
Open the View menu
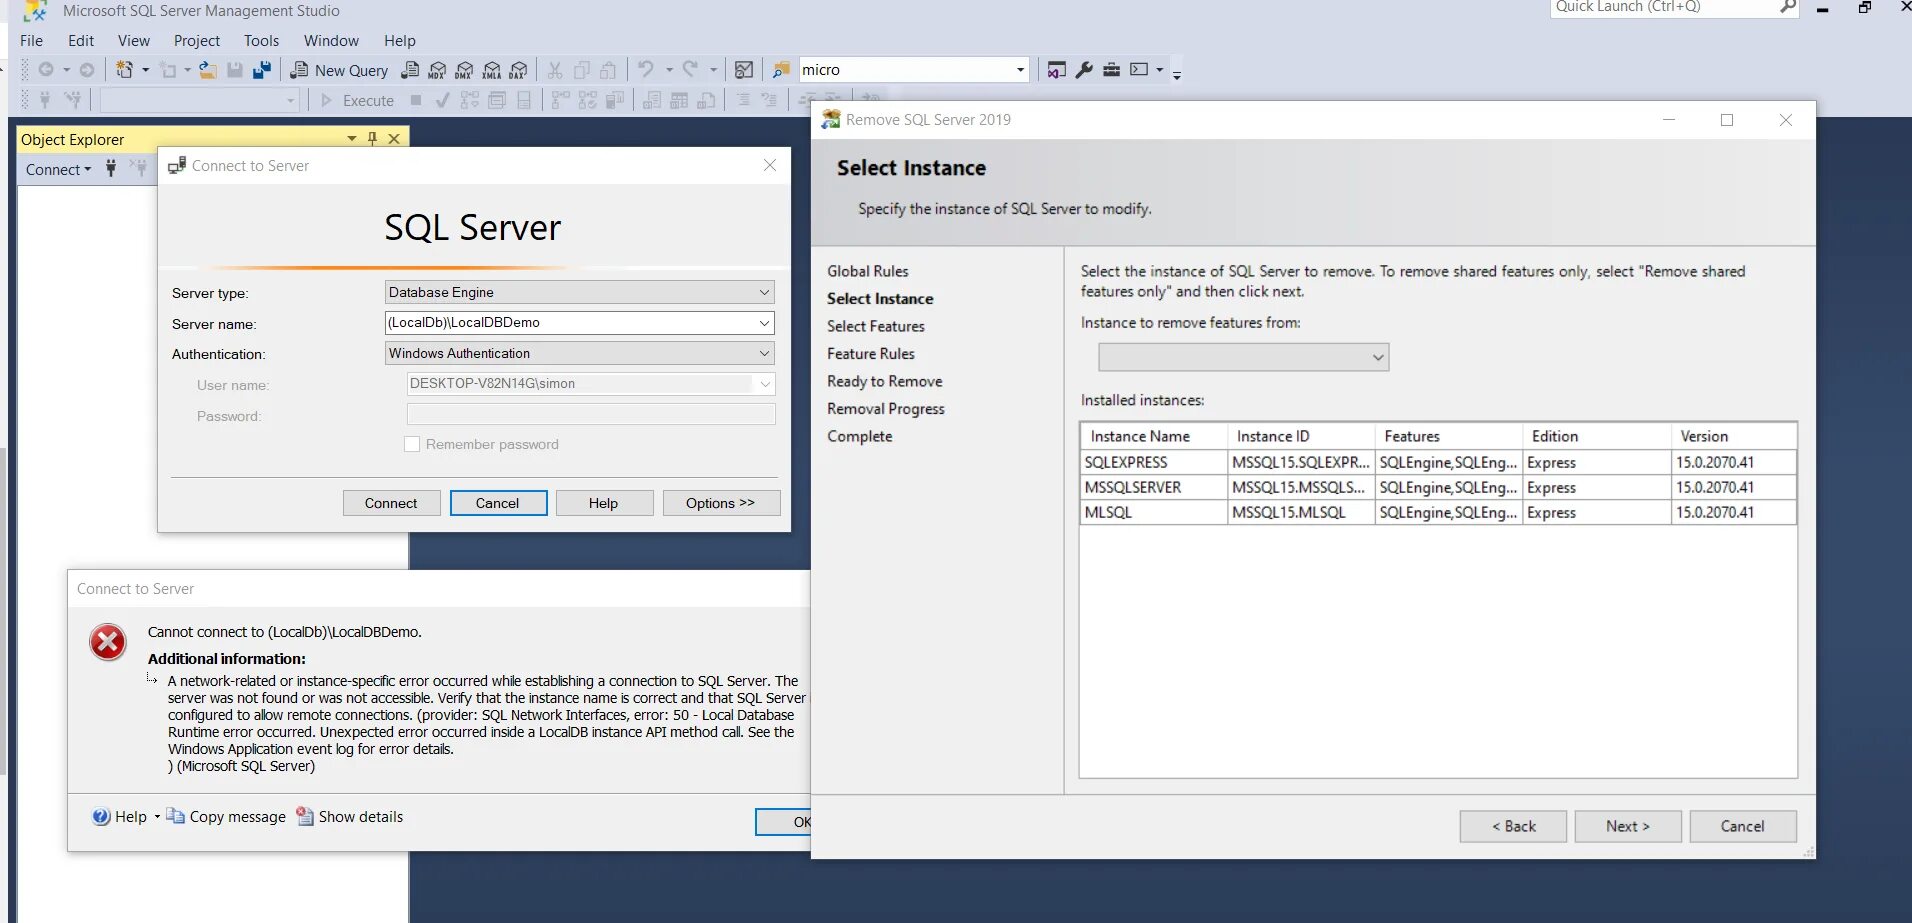134,41
